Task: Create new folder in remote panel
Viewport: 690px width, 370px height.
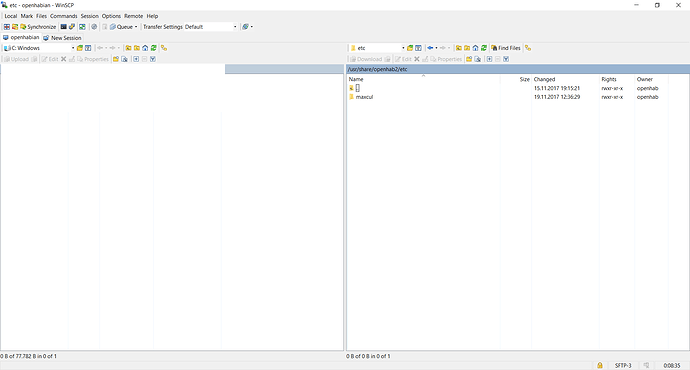Action: coord(469,59)
